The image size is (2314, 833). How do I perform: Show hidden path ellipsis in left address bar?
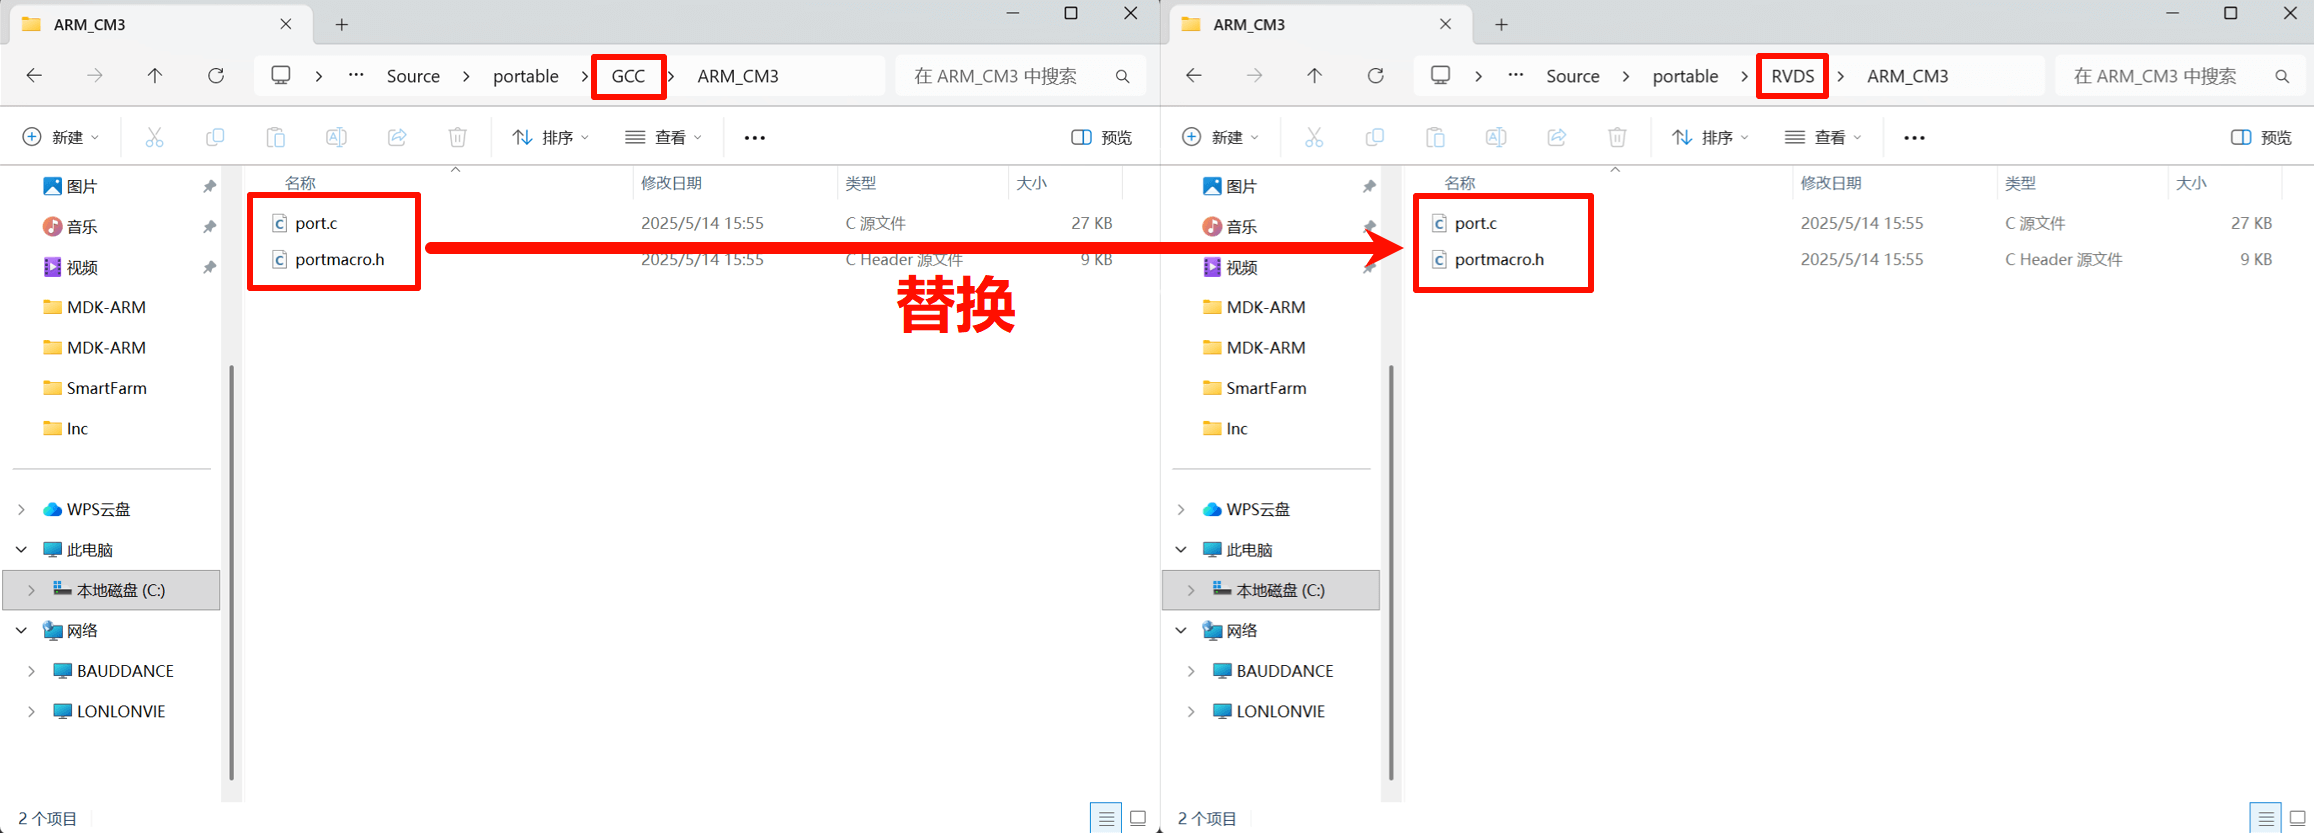(356, 75)
